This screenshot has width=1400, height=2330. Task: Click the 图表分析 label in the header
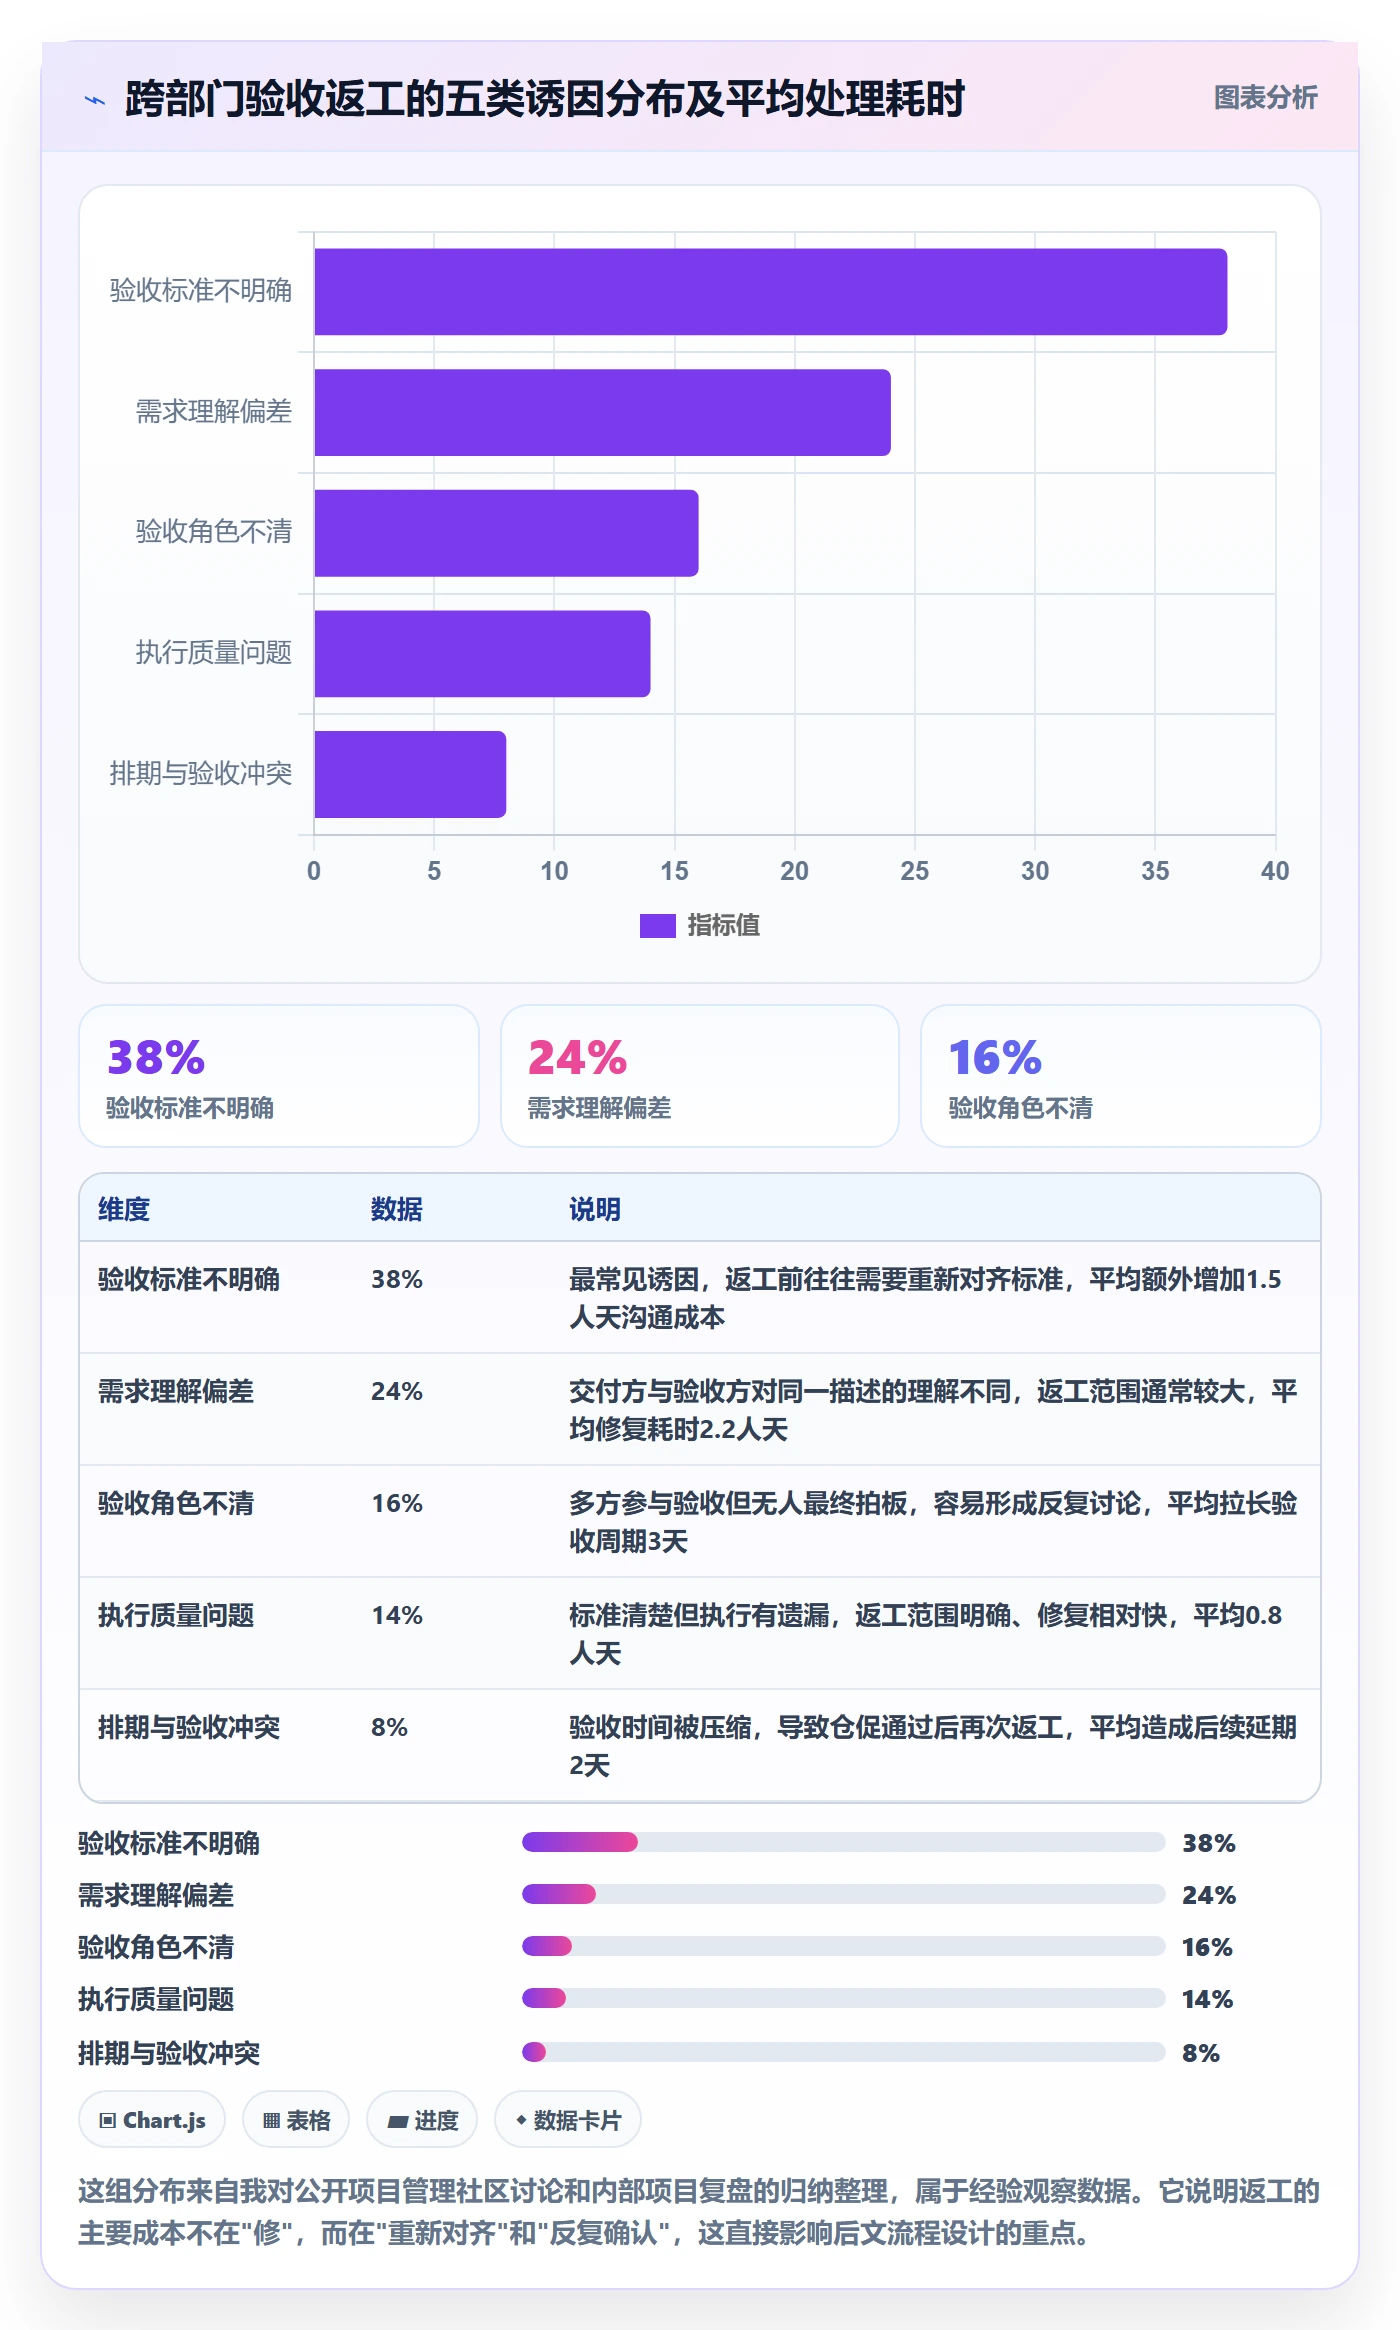coord(1265,98)
